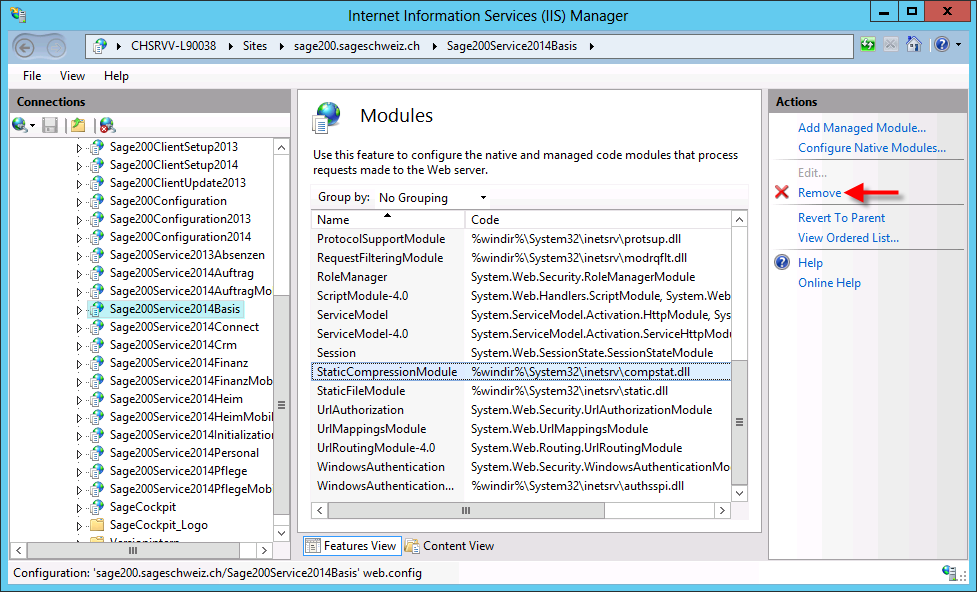Click the modules list horizontal scrollbar thumb
Viewport: 977px width, 592px height.
(466, 510)
